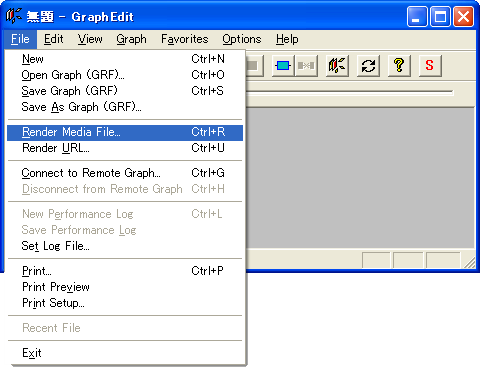Click the red S toolbar icon

(x=430, y=66)
